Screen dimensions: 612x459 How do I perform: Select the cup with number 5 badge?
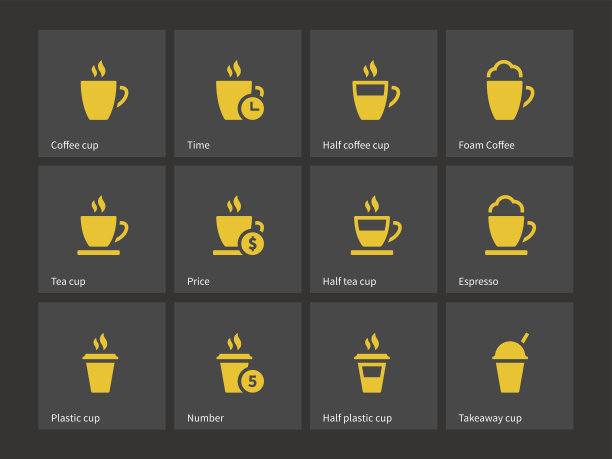coord(240,363)
